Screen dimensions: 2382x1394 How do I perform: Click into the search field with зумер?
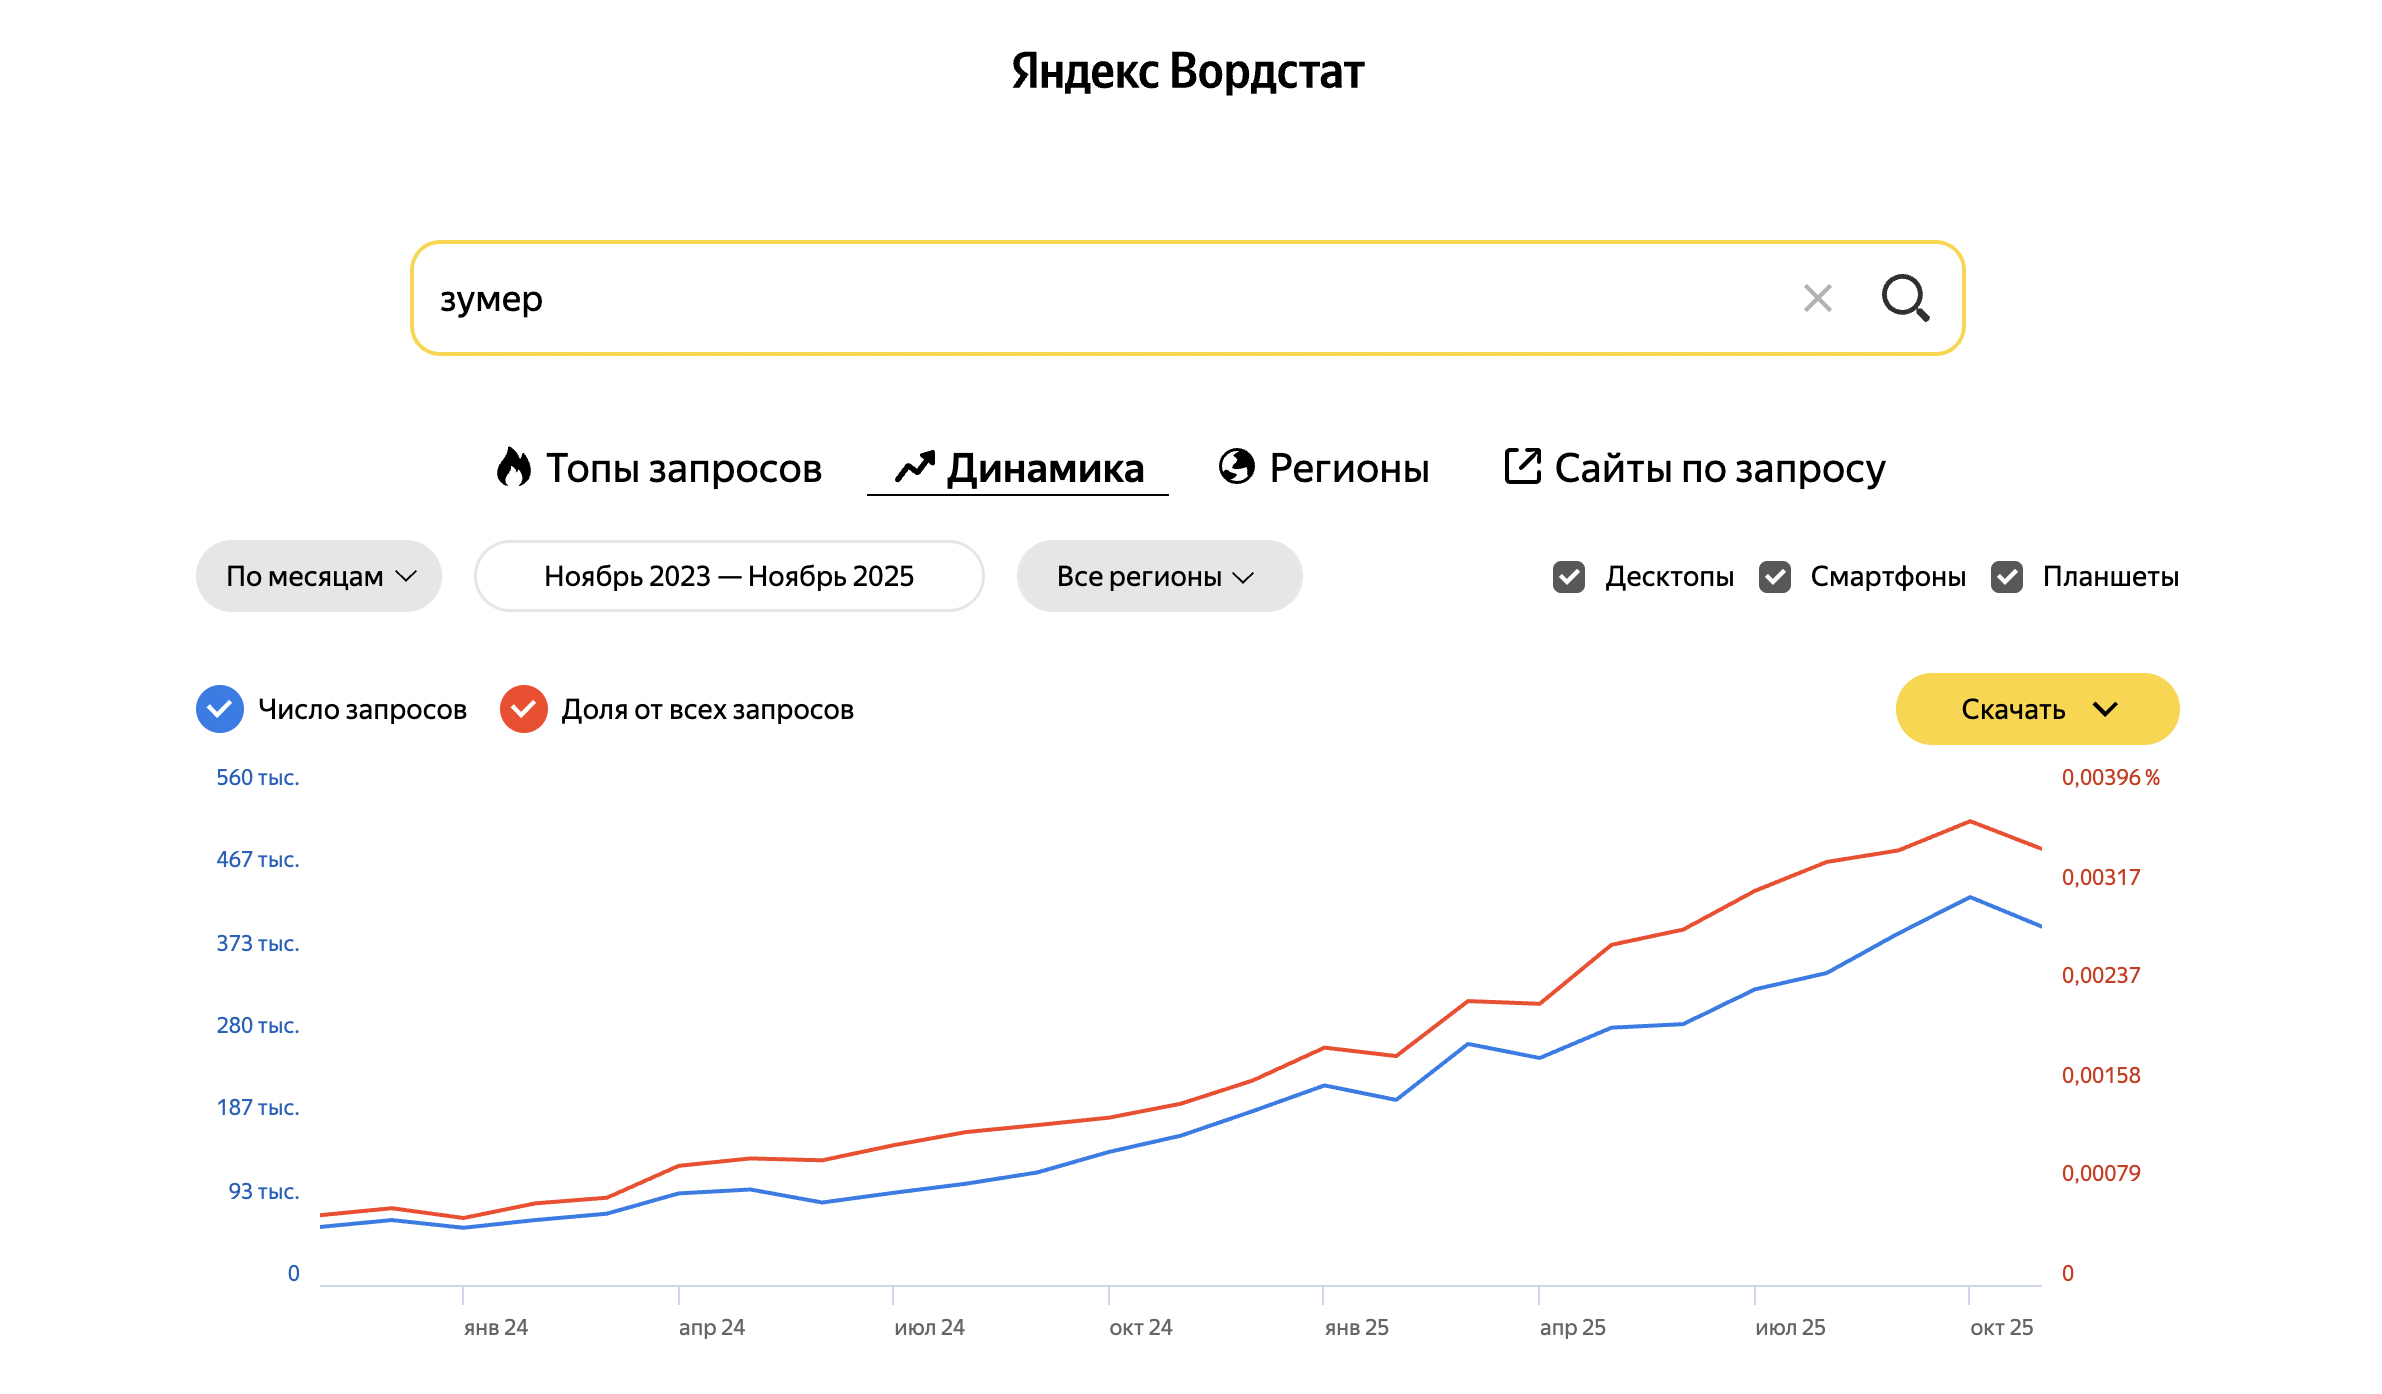(1100, 298)
